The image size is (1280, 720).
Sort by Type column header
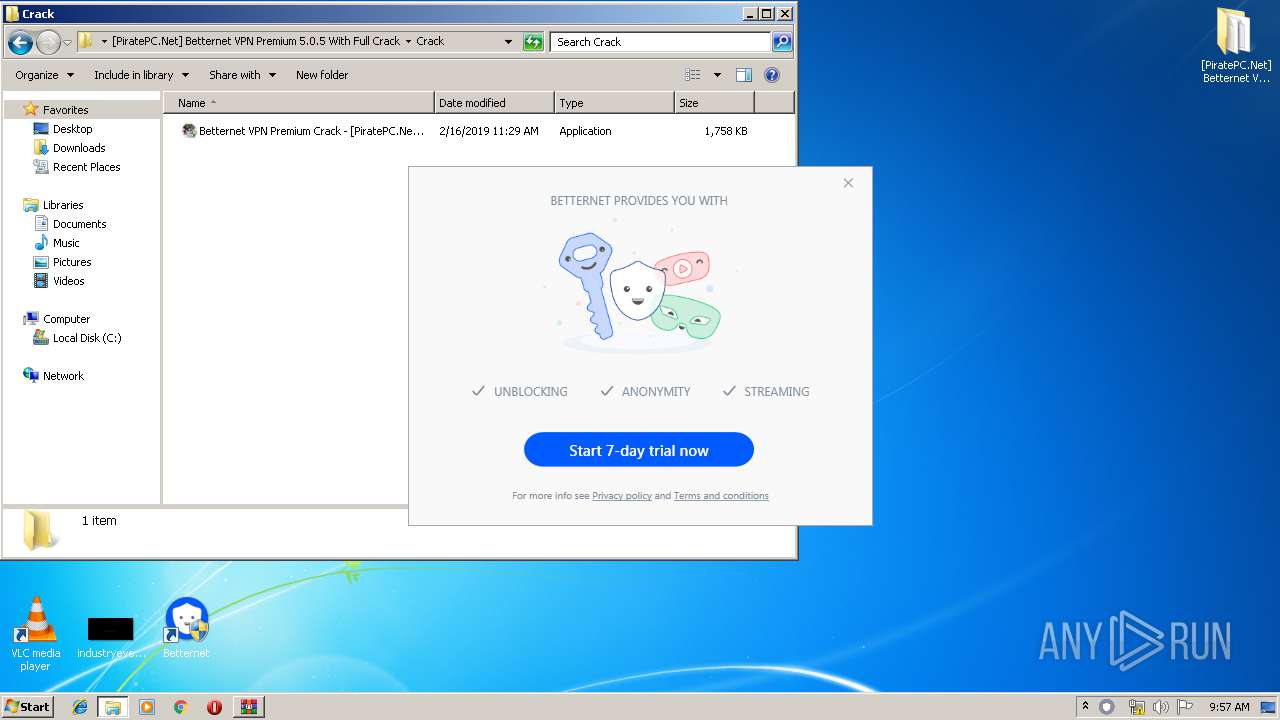(614, 103)
